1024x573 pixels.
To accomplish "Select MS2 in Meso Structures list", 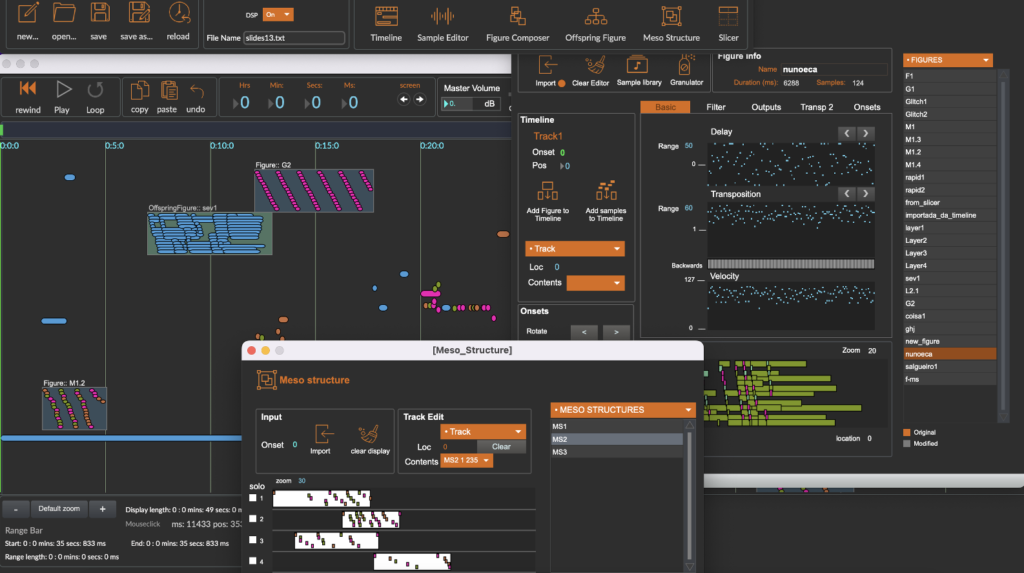I will [x=616, y=439].
